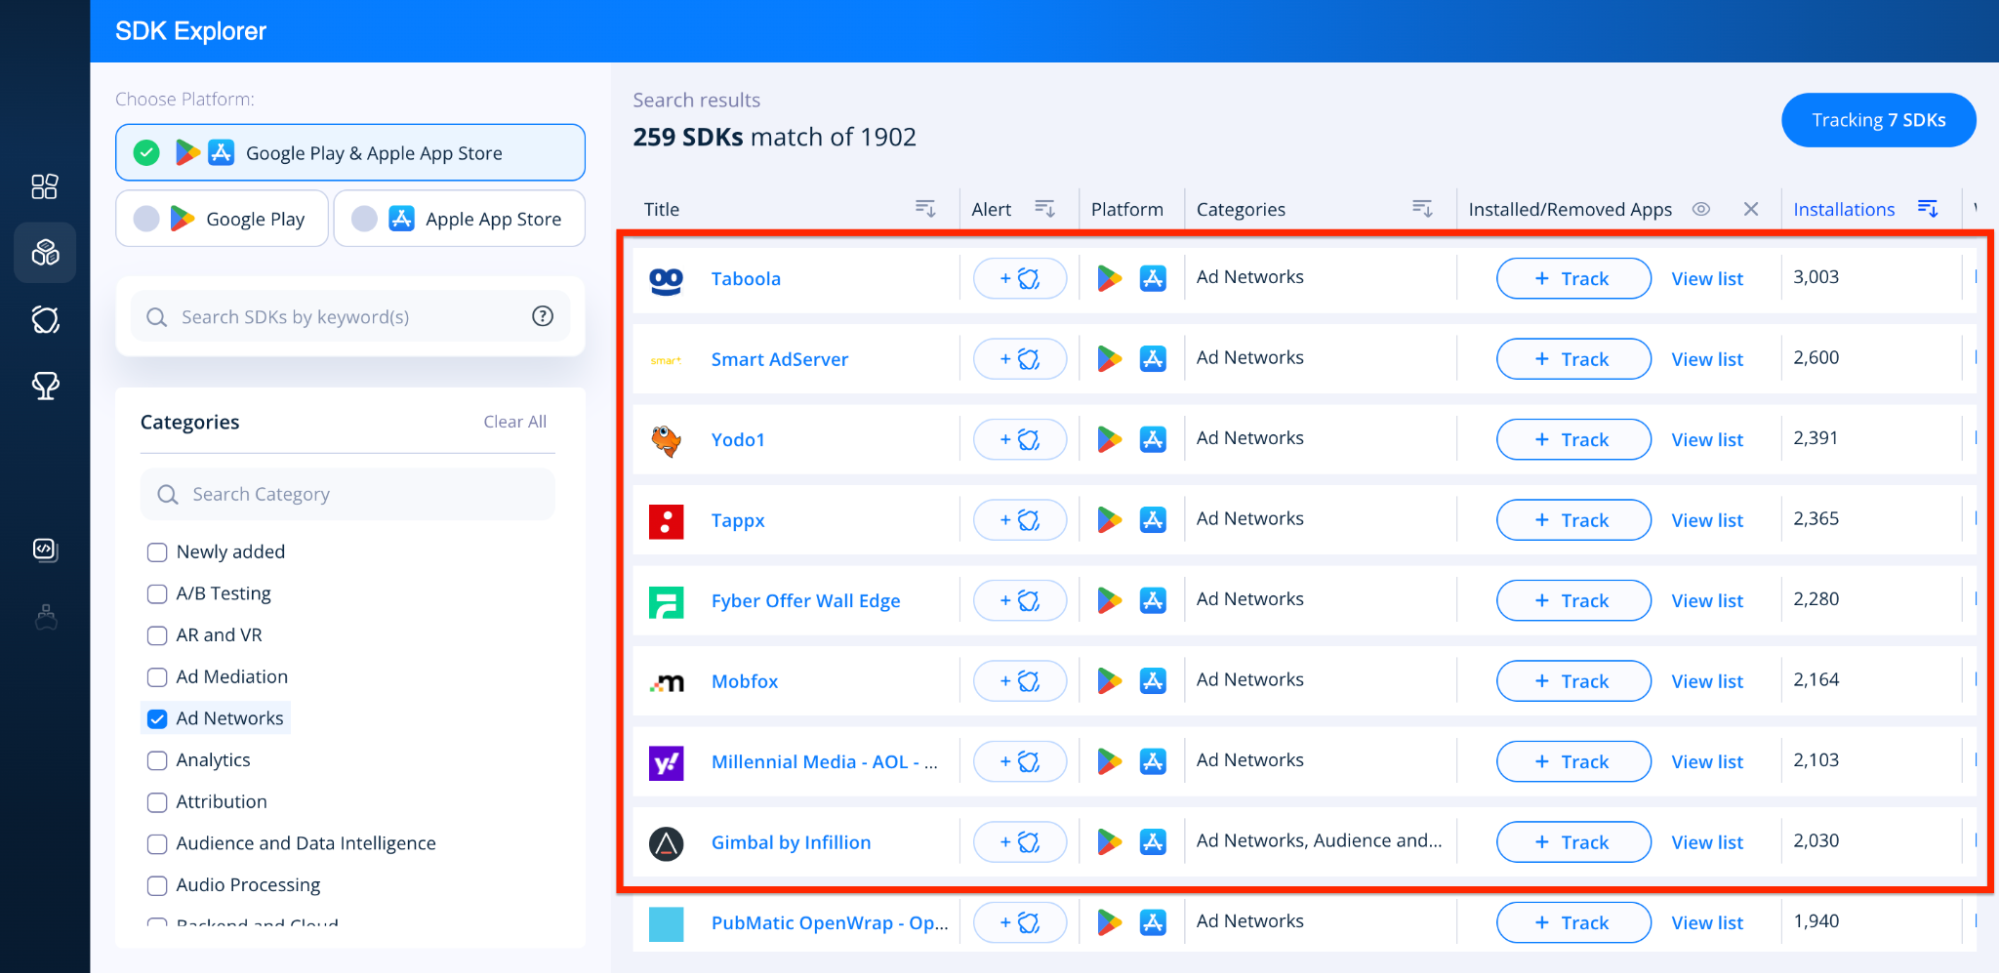Click the Mobfox logo icon
Screen dimensions: 1999x974
click(666, 683)
